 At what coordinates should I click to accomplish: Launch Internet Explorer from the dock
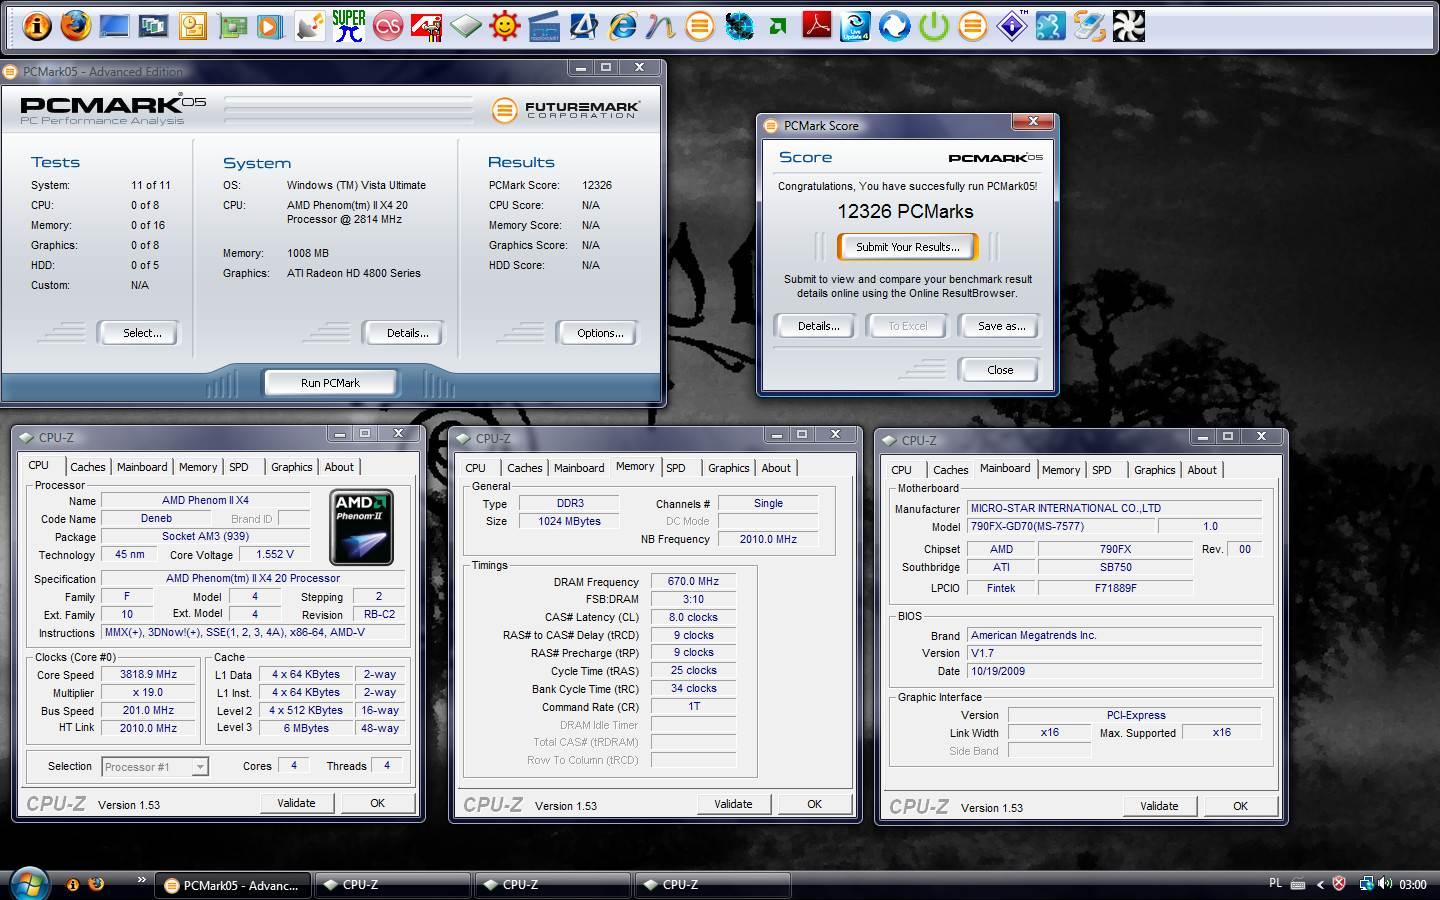[x=622, y=26]
